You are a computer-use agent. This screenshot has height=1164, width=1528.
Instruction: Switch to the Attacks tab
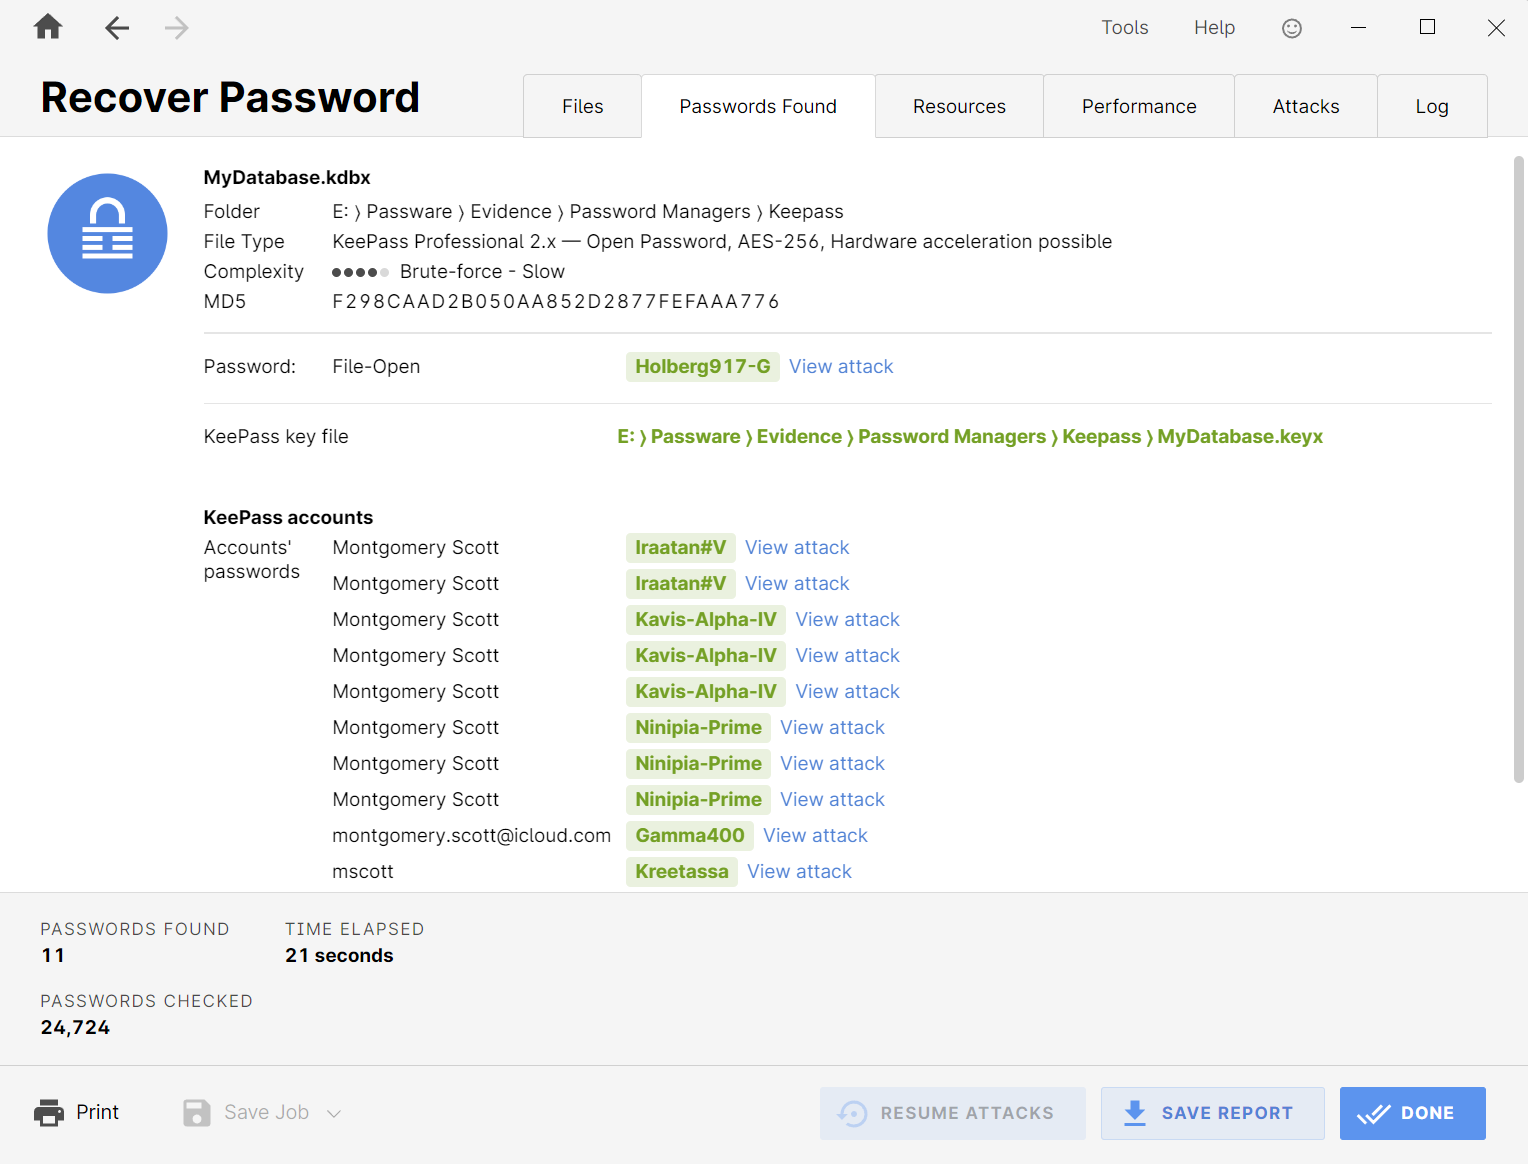point(1305,106)
